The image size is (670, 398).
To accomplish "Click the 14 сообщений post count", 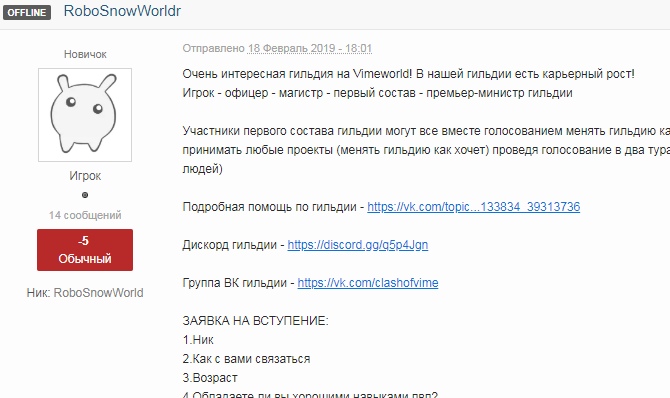I will click(x=85, y=215).
